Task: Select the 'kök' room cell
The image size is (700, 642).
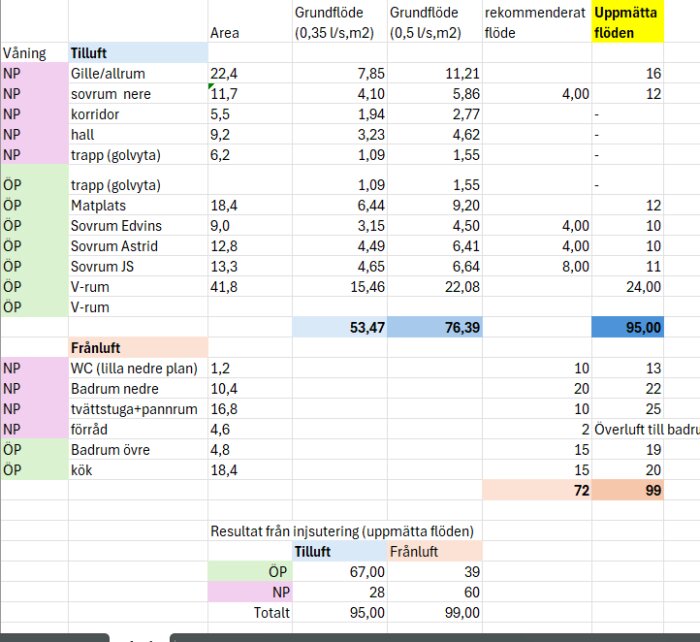Action: (138, 470)
